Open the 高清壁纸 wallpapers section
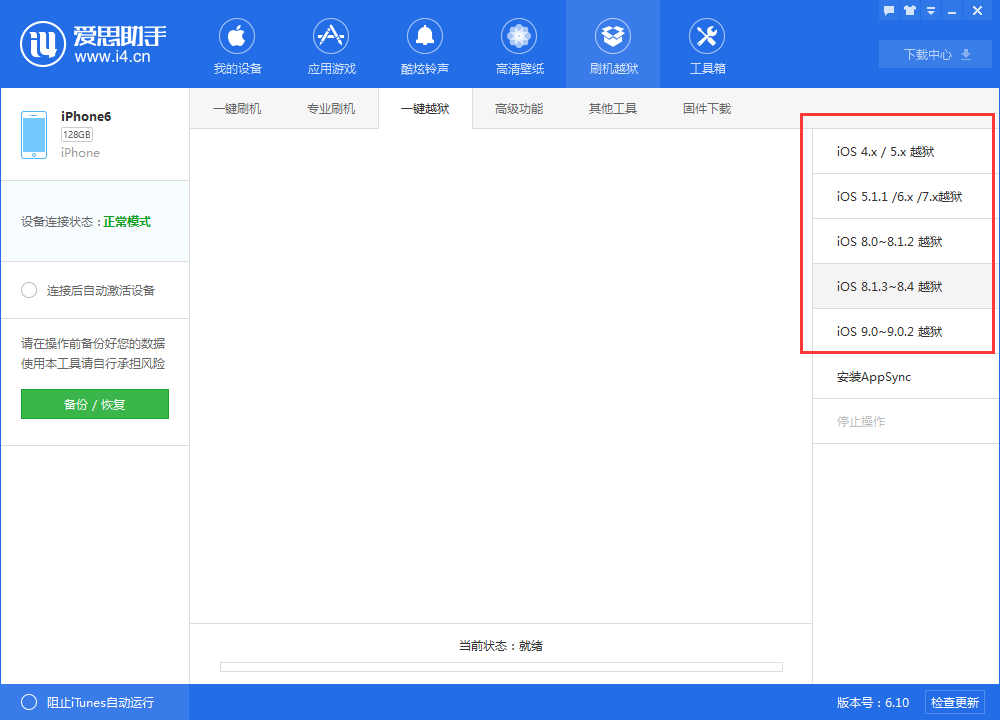 pyautogui.click(x=519, y=44)
